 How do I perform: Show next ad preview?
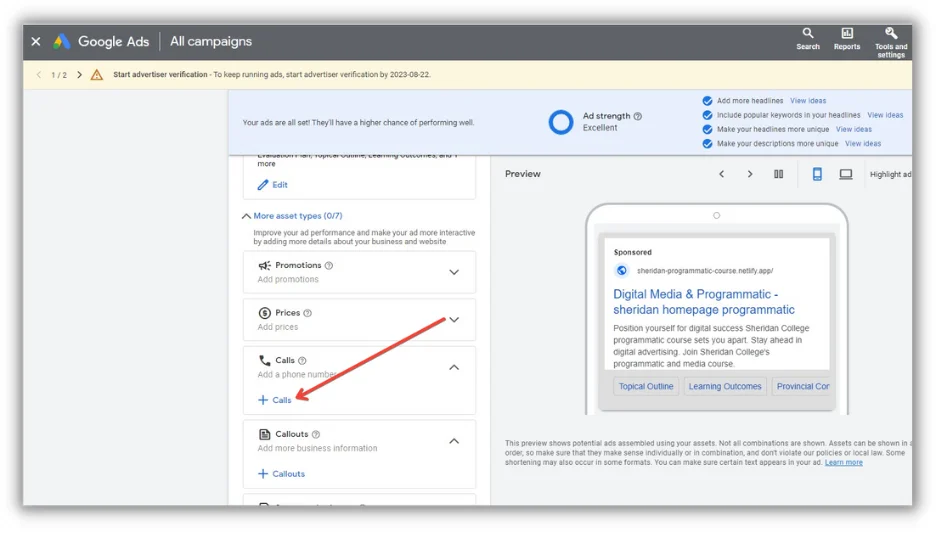[750, 174]
